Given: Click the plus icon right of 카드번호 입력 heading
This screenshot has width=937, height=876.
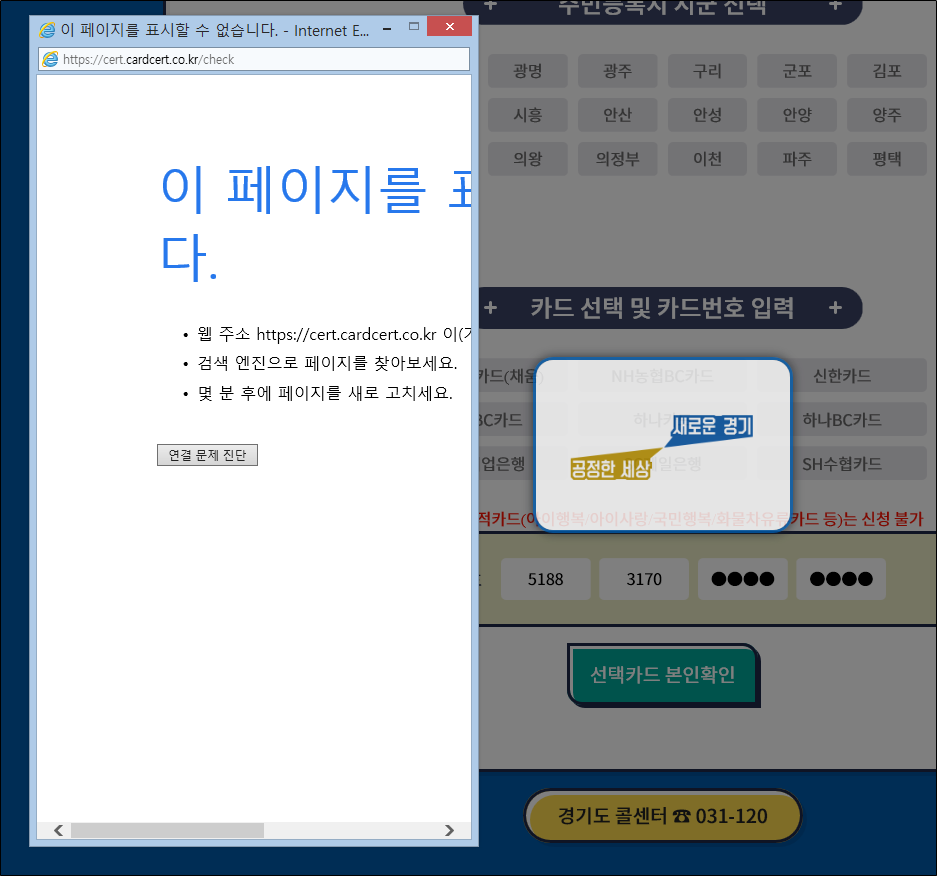Looking at the screenshot, I should tap(835, 308).
